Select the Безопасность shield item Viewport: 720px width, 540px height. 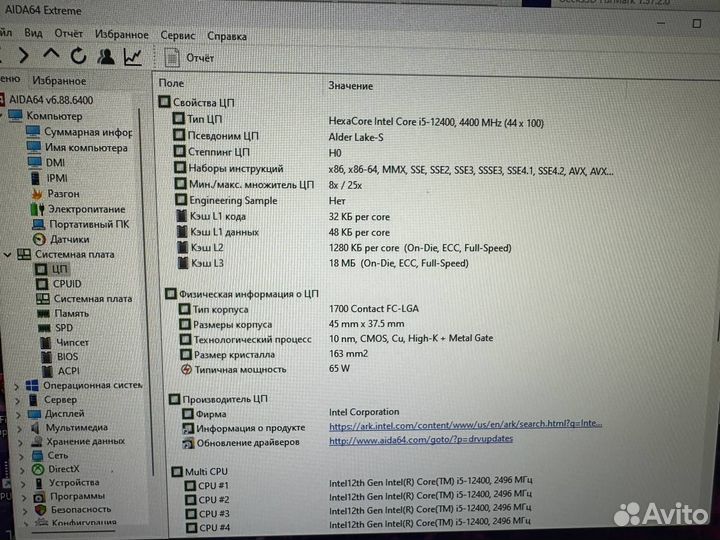point(73,509)
